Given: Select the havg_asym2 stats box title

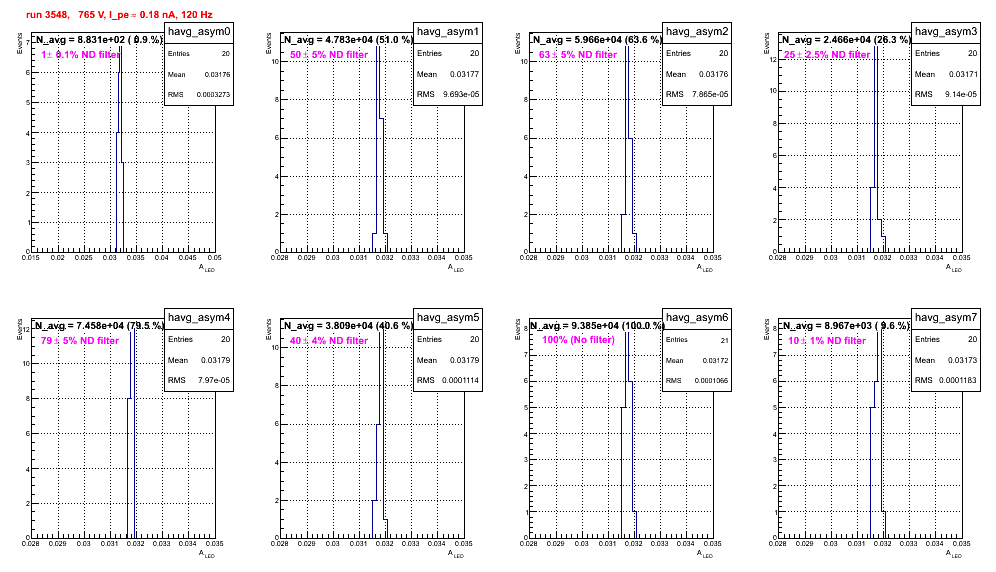Looking at the screenshot, I should (x=697, y=31).
